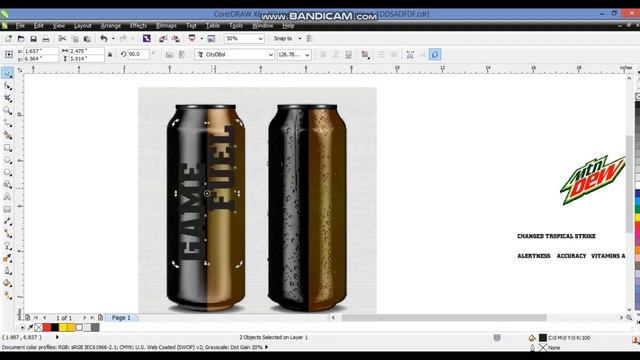Switch to the Page 1 tab

click(121, 318)
